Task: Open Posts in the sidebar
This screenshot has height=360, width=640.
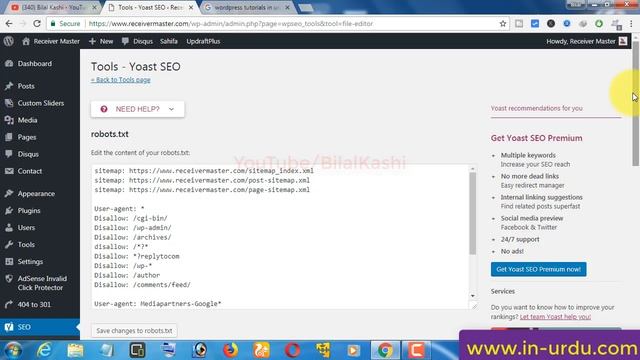Action: [x=26, y=86]
